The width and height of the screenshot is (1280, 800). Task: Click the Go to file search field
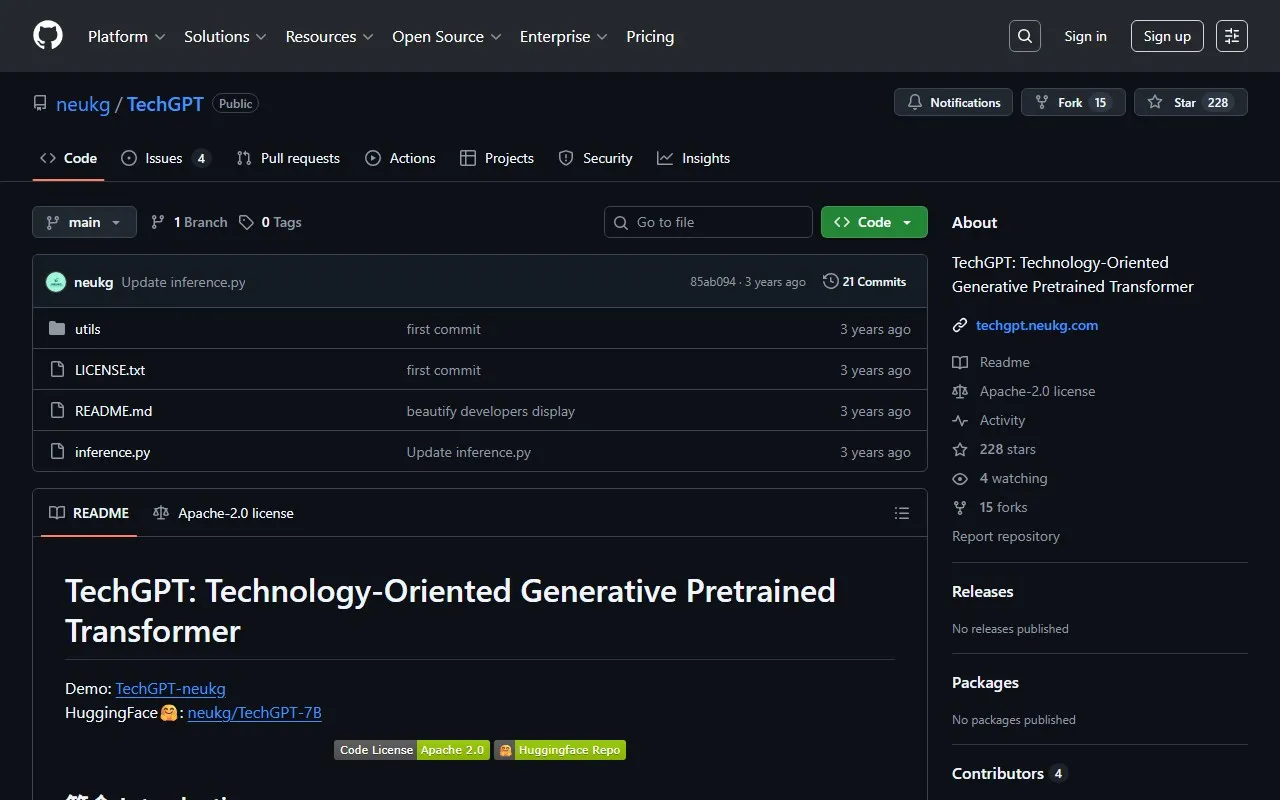[x=708, y=222]
